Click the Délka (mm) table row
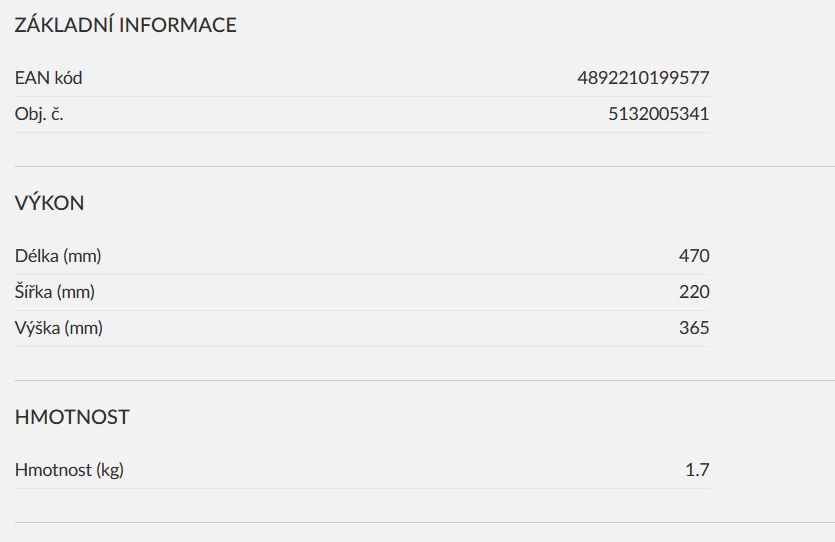835x542 pixels. [362, 257]
